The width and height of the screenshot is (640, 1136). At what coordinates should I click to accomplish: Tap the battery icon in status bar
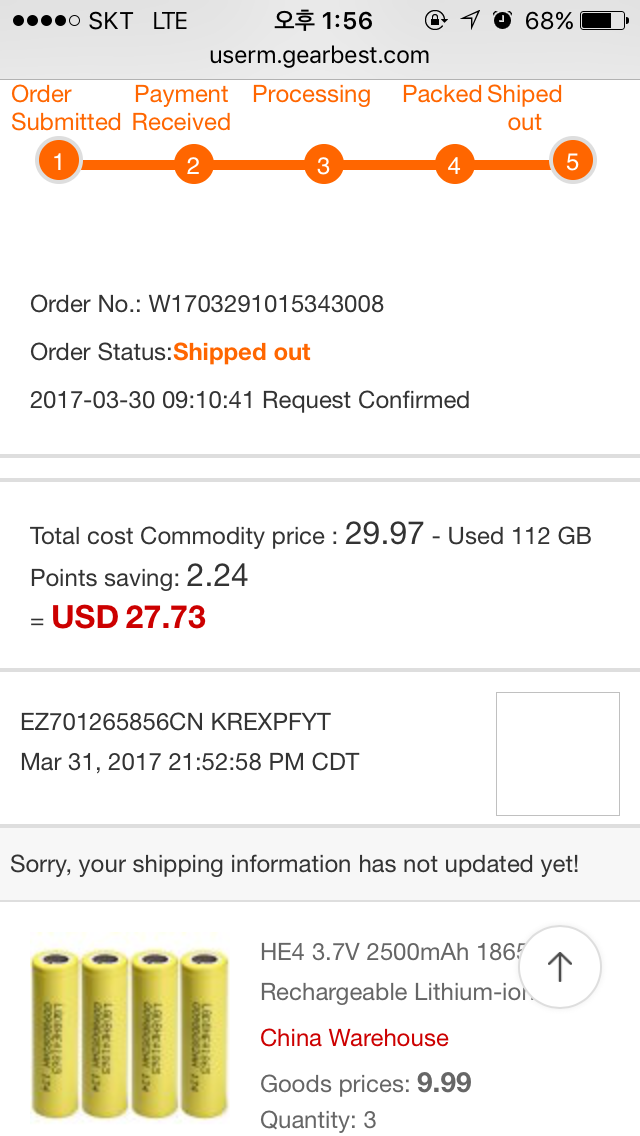[x=603, y=20]
